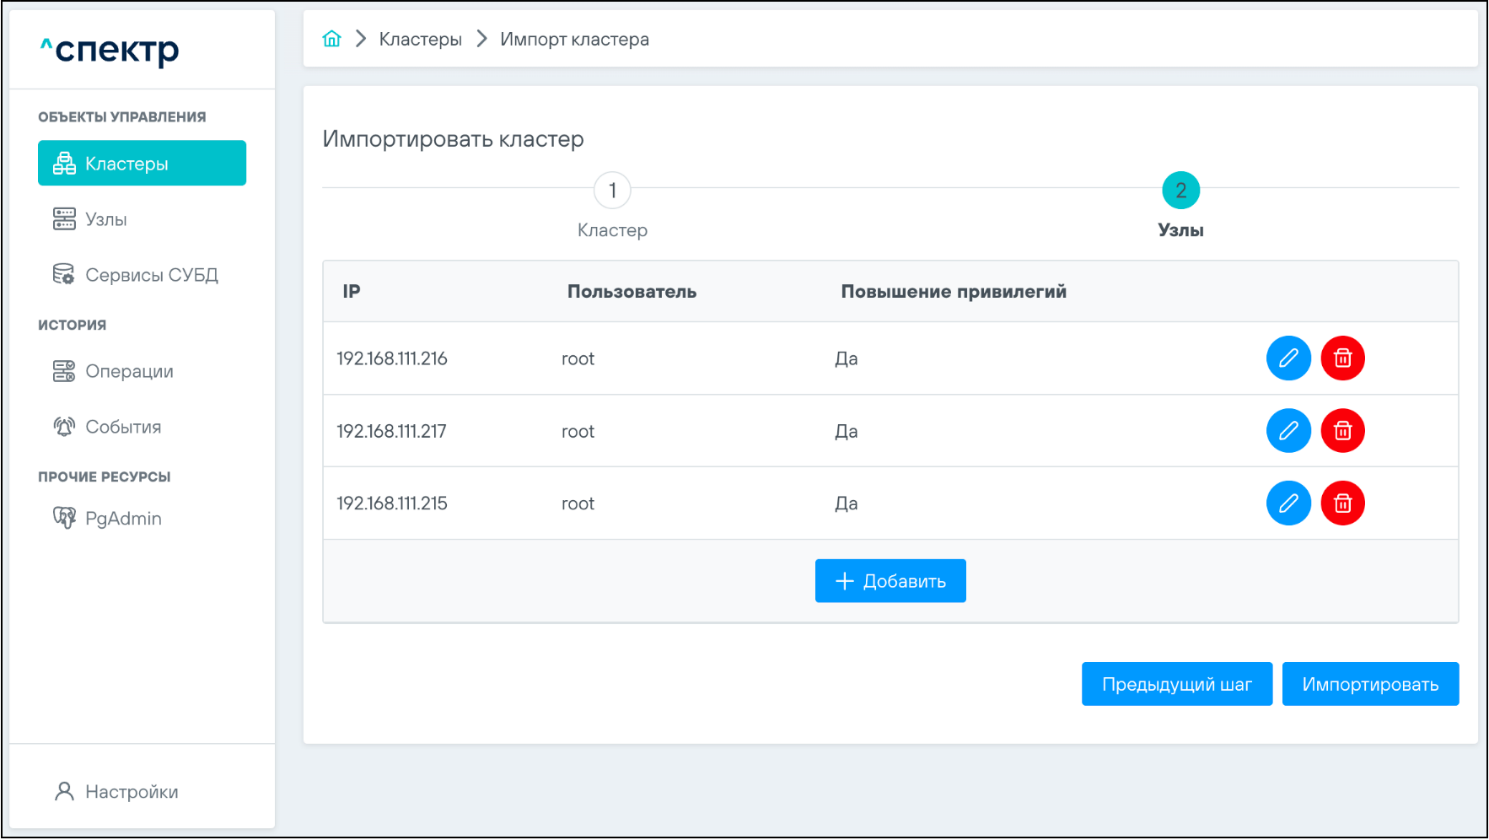
Task: Open Операции history page
Action: pos(128,371)
